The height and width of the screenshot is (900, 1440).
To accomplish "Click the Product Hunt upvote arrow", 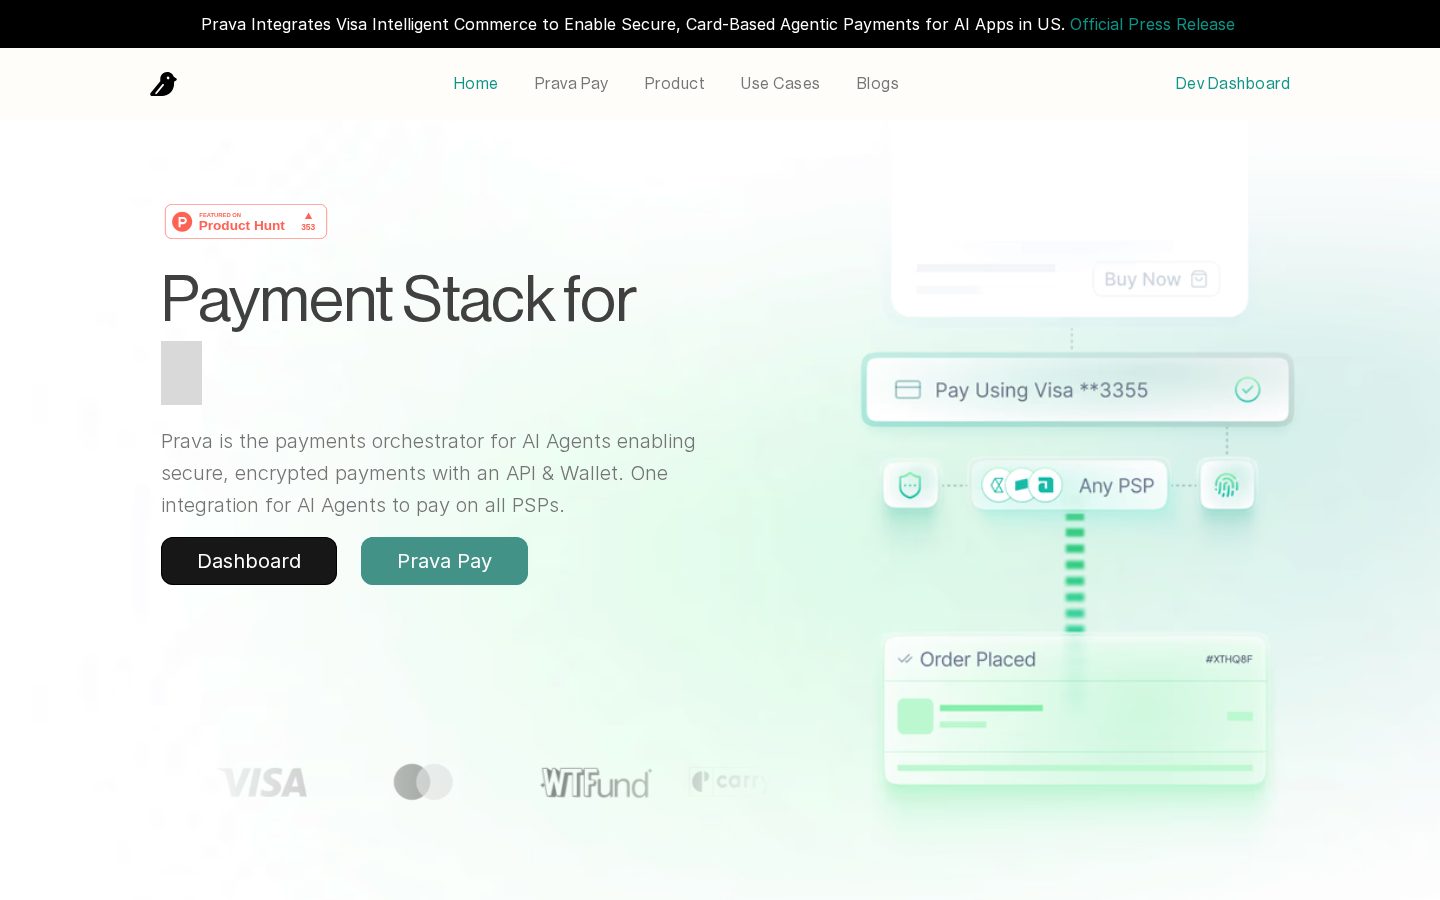I will tap(308, 216).
